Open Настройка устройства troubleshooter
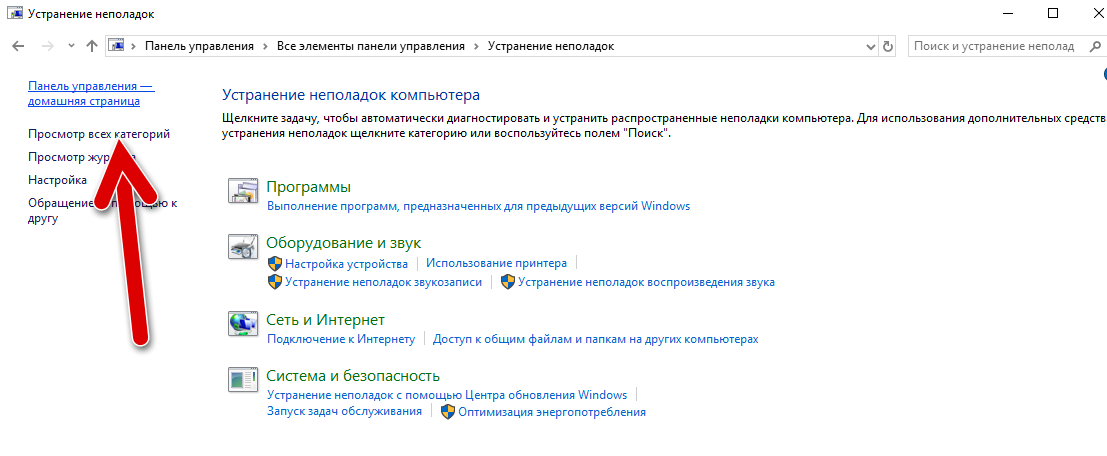The width and height of the screenshot is (1107, 456). [x=347, y=263]
